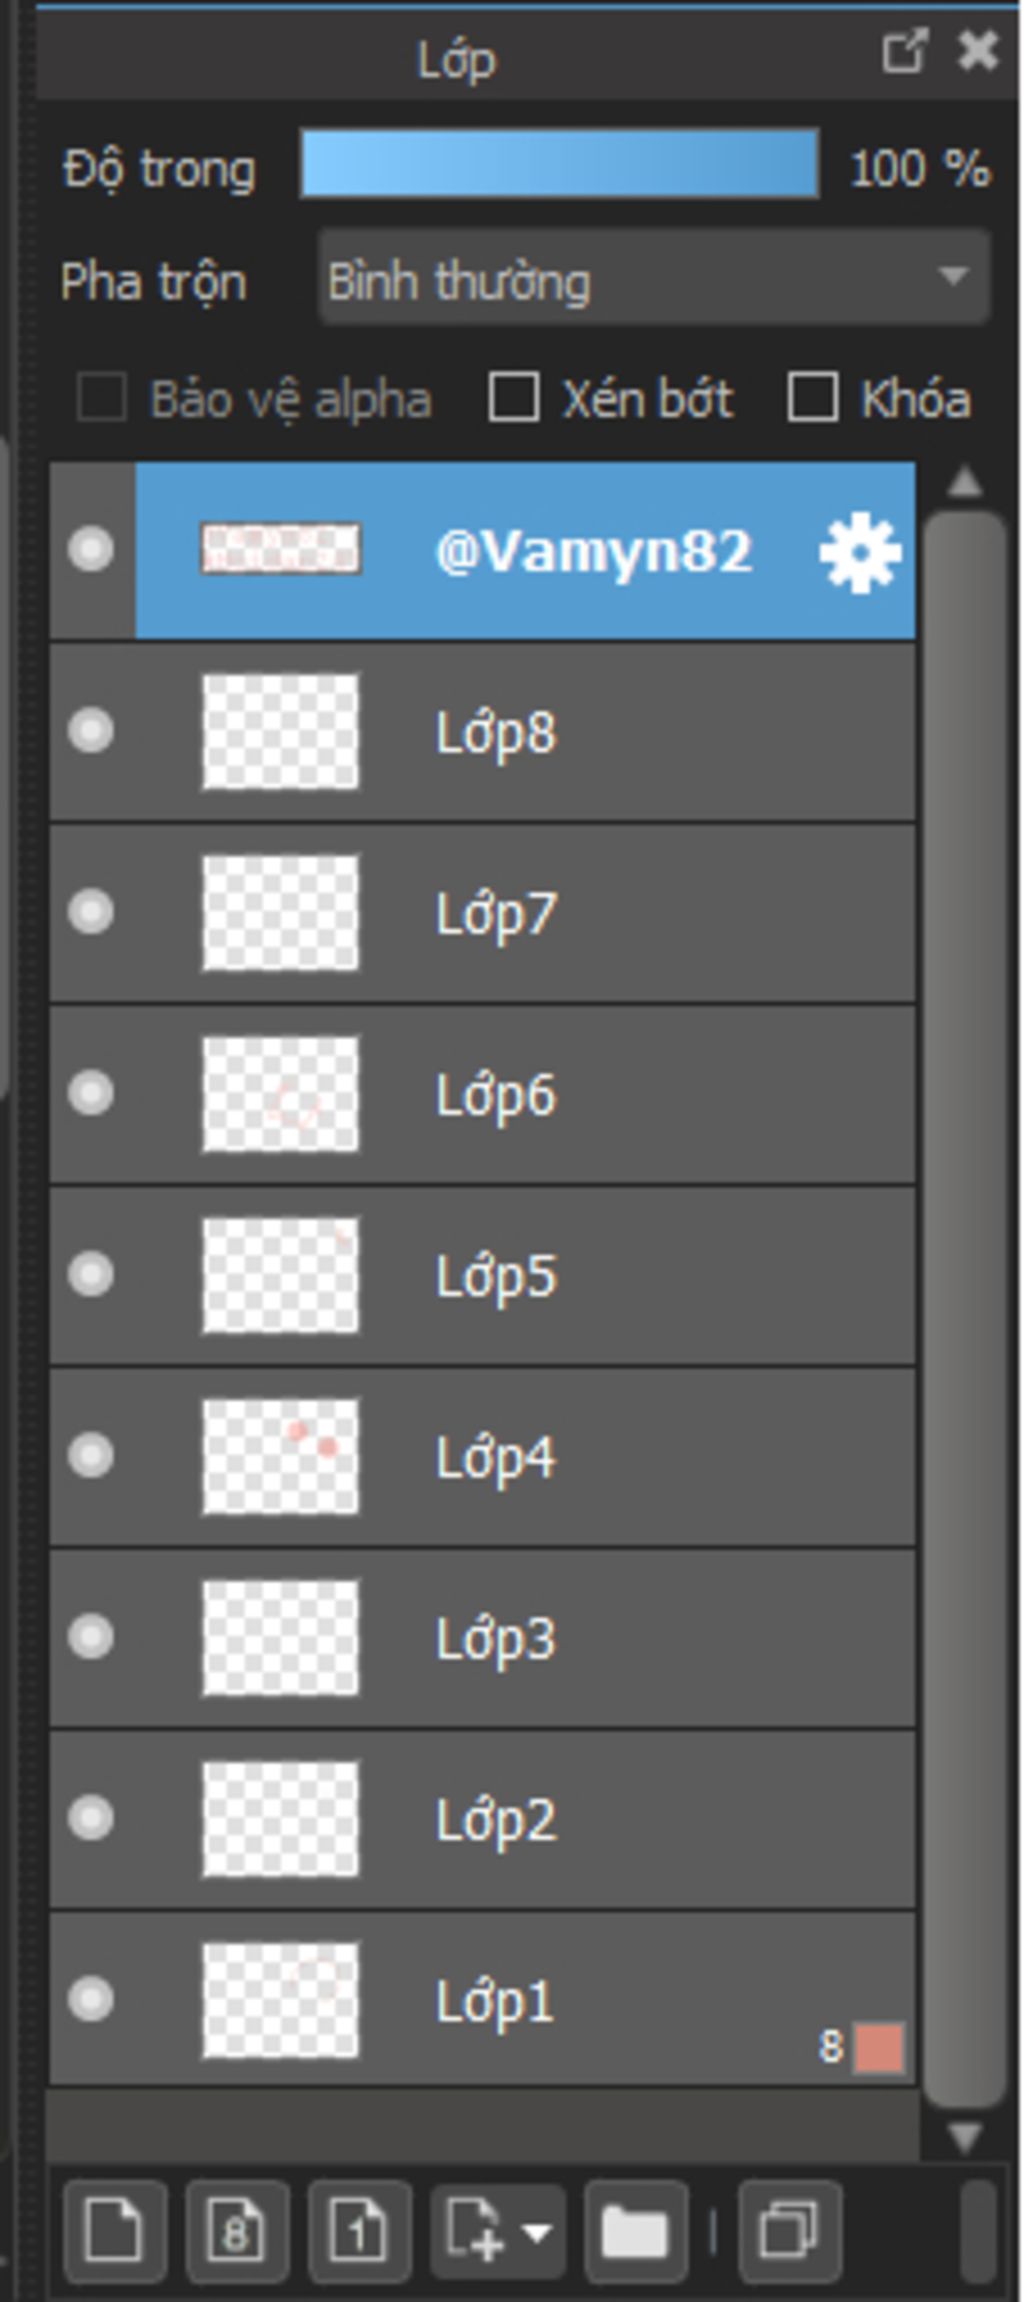Enable the Xén bớt clipping checkbox
Screen dimensions: 1024x2302
pyautogui.click(x=514, y=397)
